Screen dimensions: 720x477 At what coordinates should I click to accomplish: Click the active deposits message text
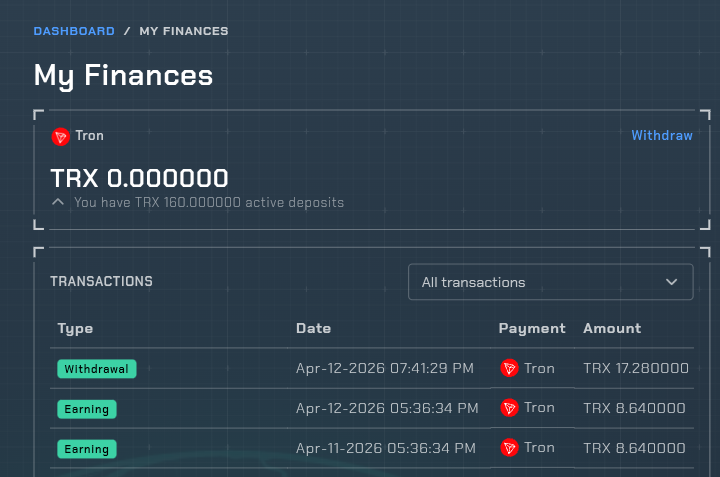point(209,202)
